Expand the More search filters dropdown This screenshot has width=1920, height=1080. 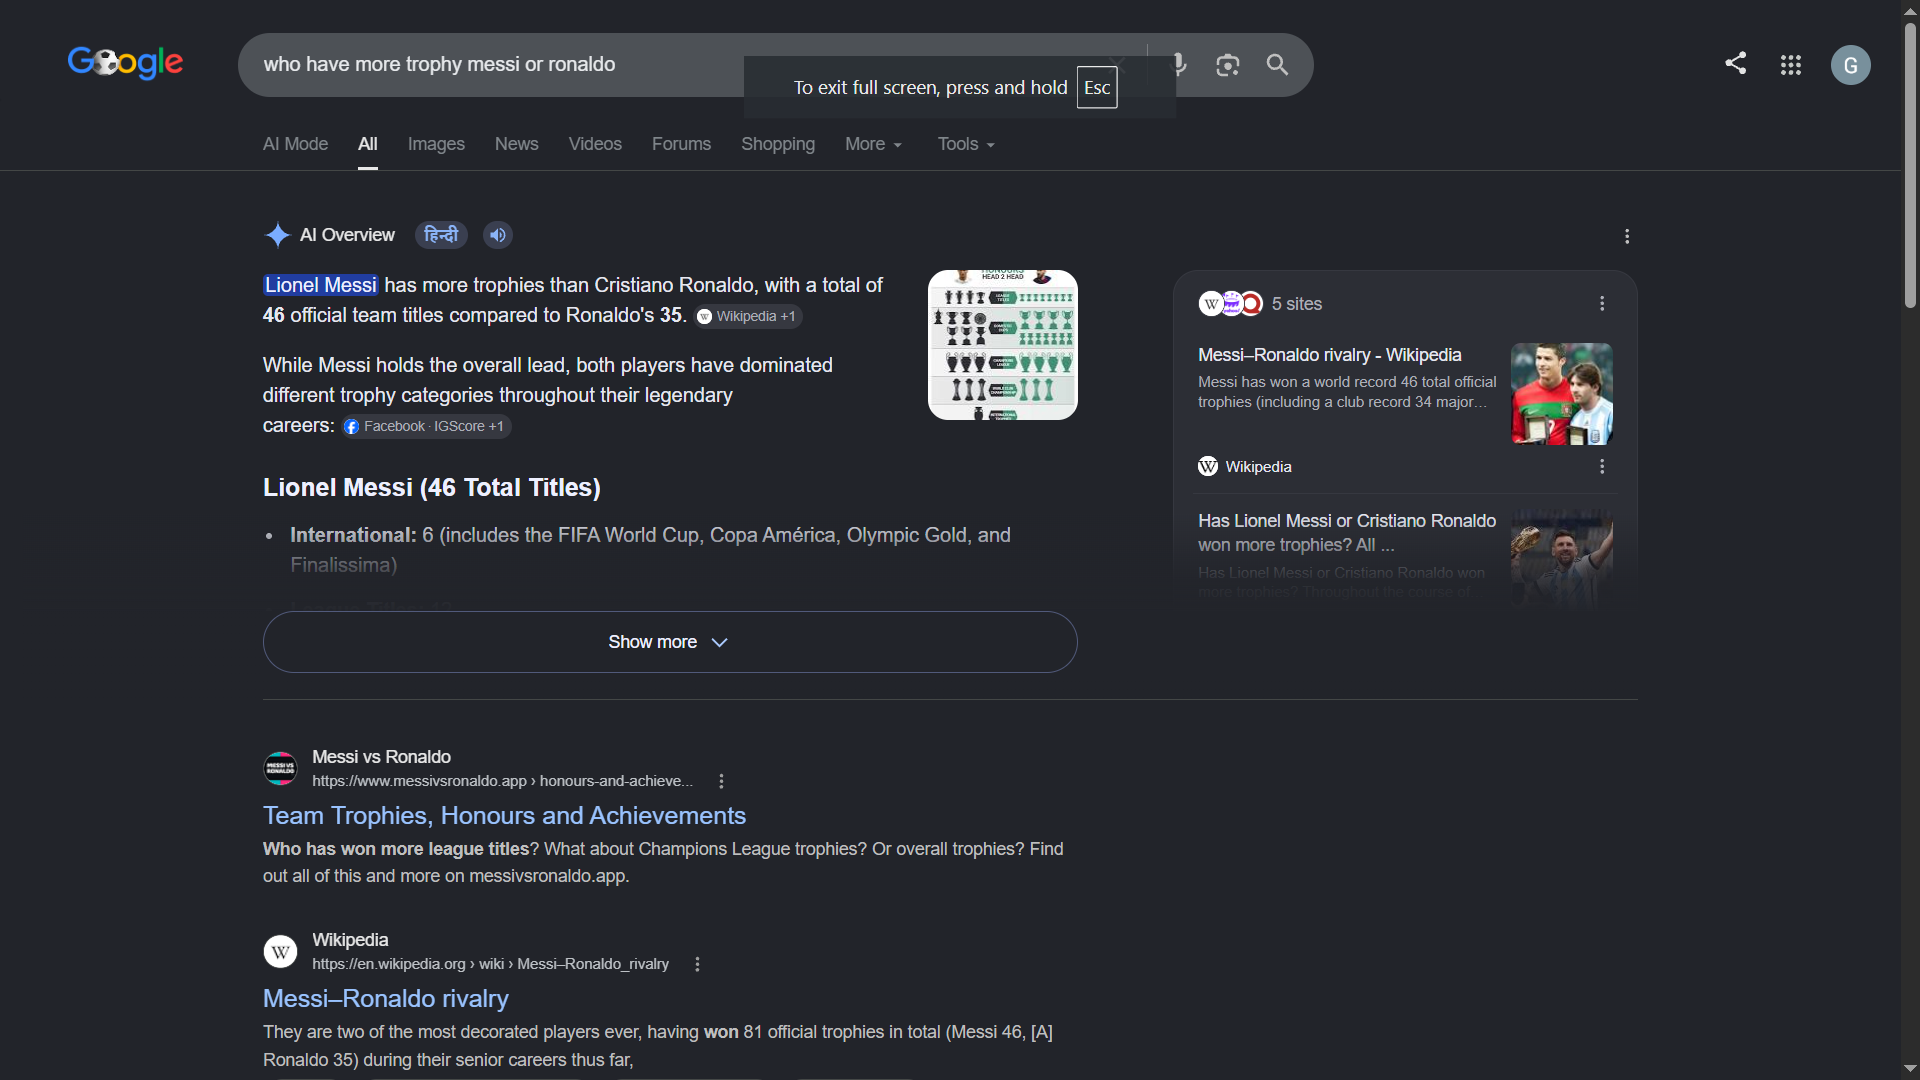coord(874,144)
